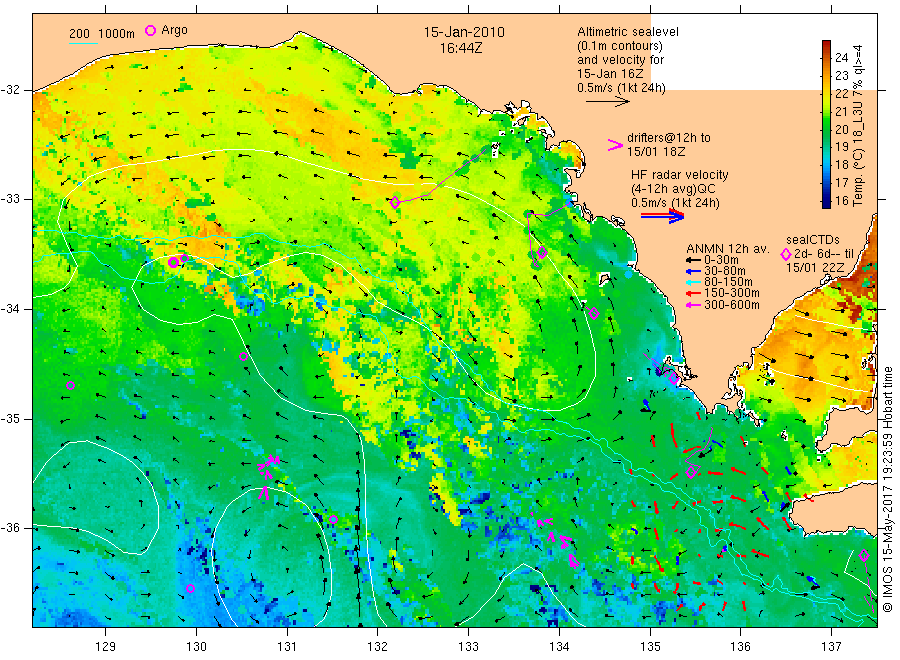Click the 'sealCTDs' legend heading
Screen dimensions: 900x660
coord(813,240)
